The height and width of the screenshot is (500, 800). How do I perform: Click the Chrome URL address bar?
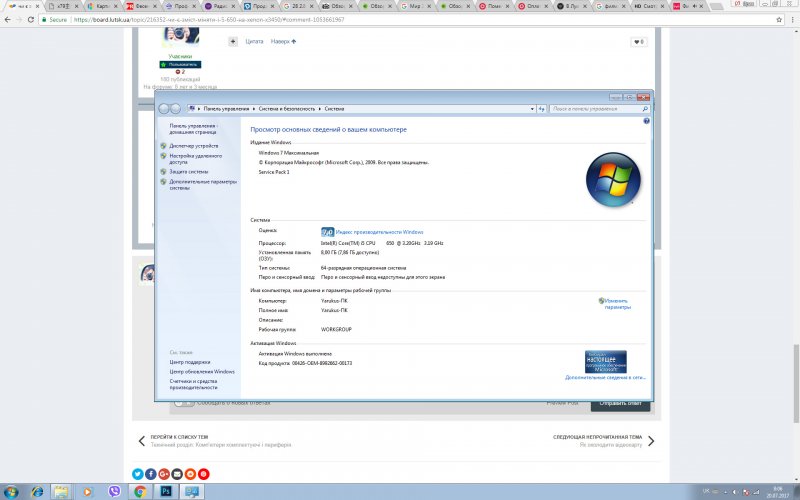coord(300,18)
